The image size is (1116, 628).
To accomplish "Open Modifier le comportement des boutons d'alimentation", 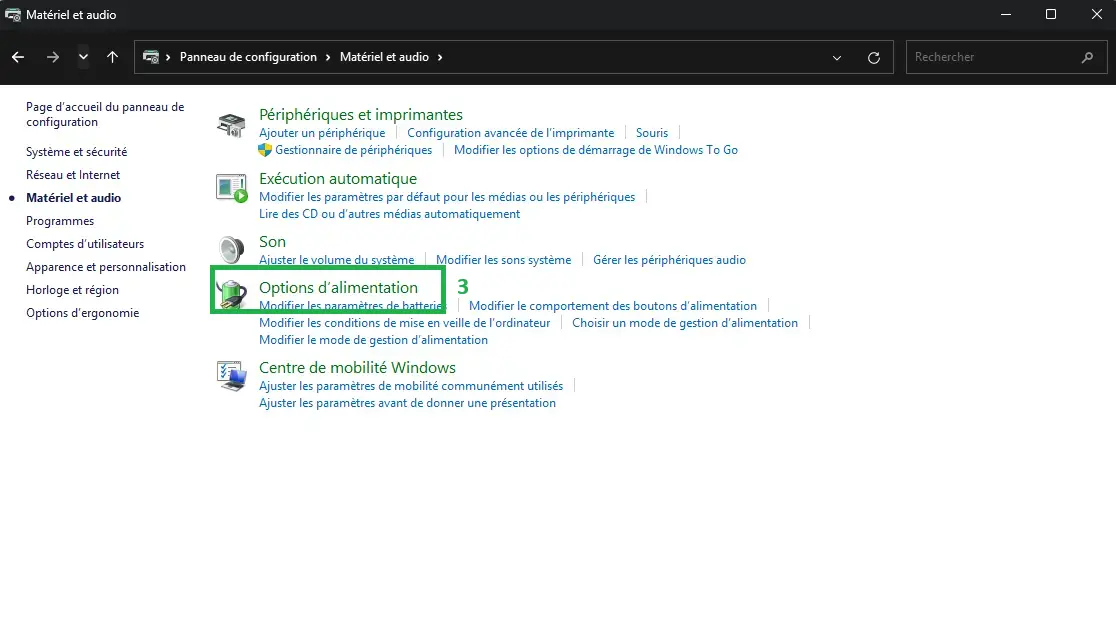I will 613,306.
